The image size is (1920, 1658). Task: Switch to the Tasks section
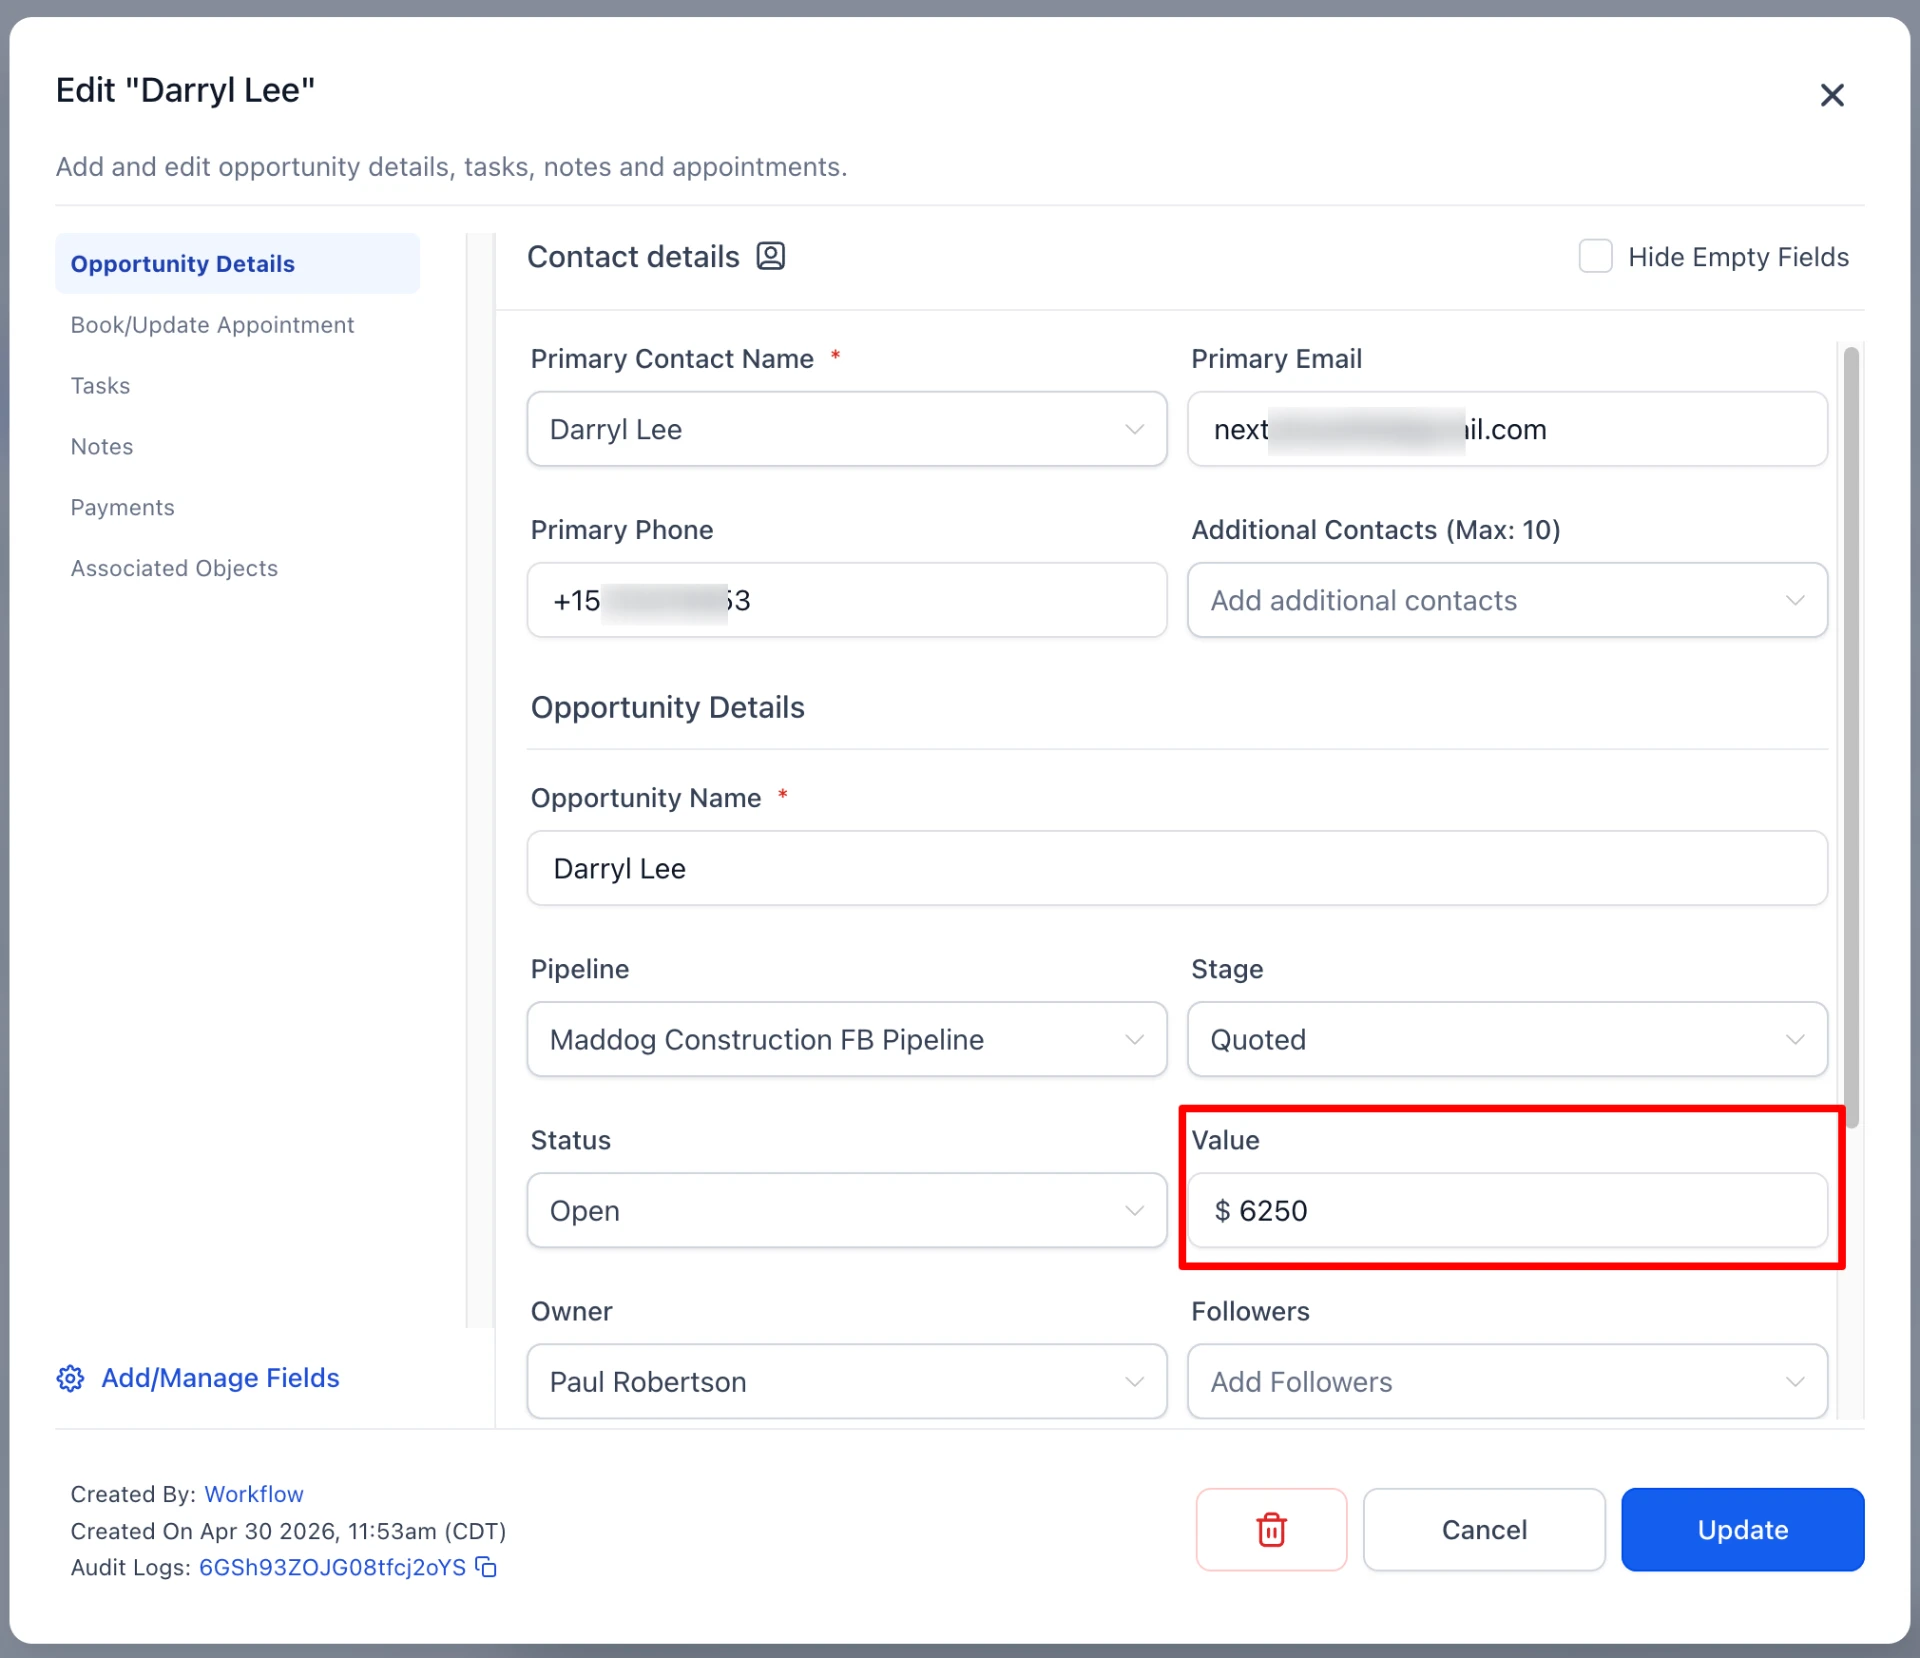coord(100,386)
